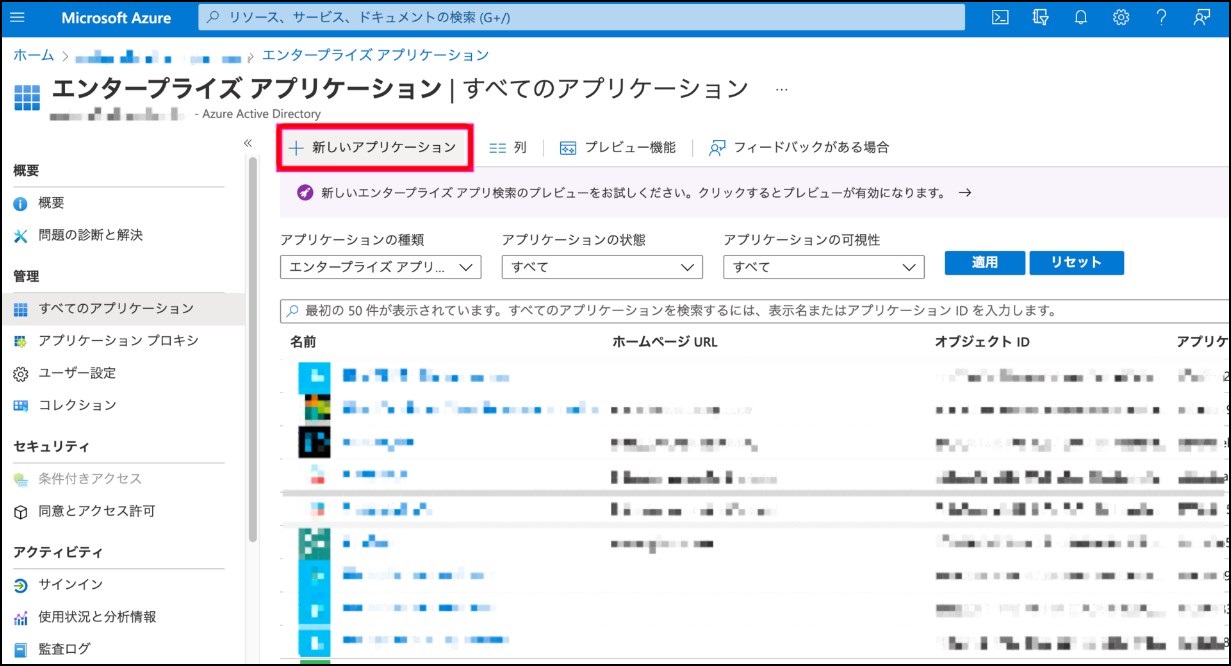Select すべてのアプリケーション in sidebar

coord(122,308)
